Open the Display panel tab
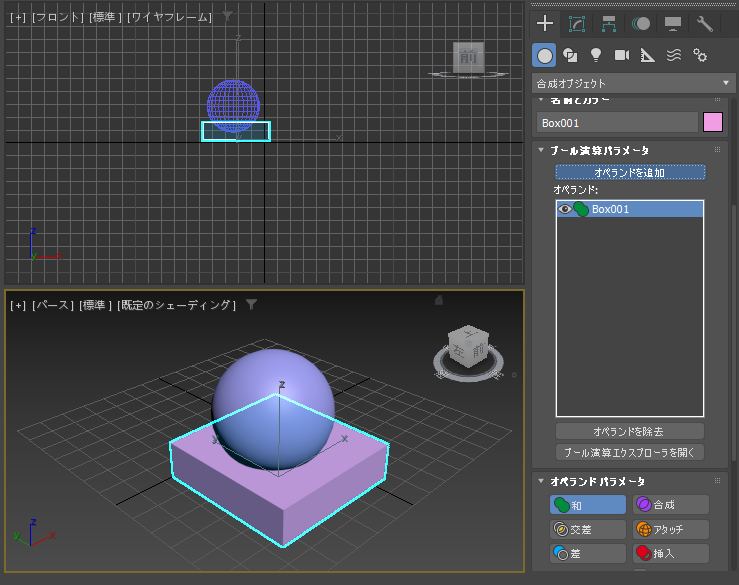This screenshot has height=585, width=739. [x=673, y=24]
